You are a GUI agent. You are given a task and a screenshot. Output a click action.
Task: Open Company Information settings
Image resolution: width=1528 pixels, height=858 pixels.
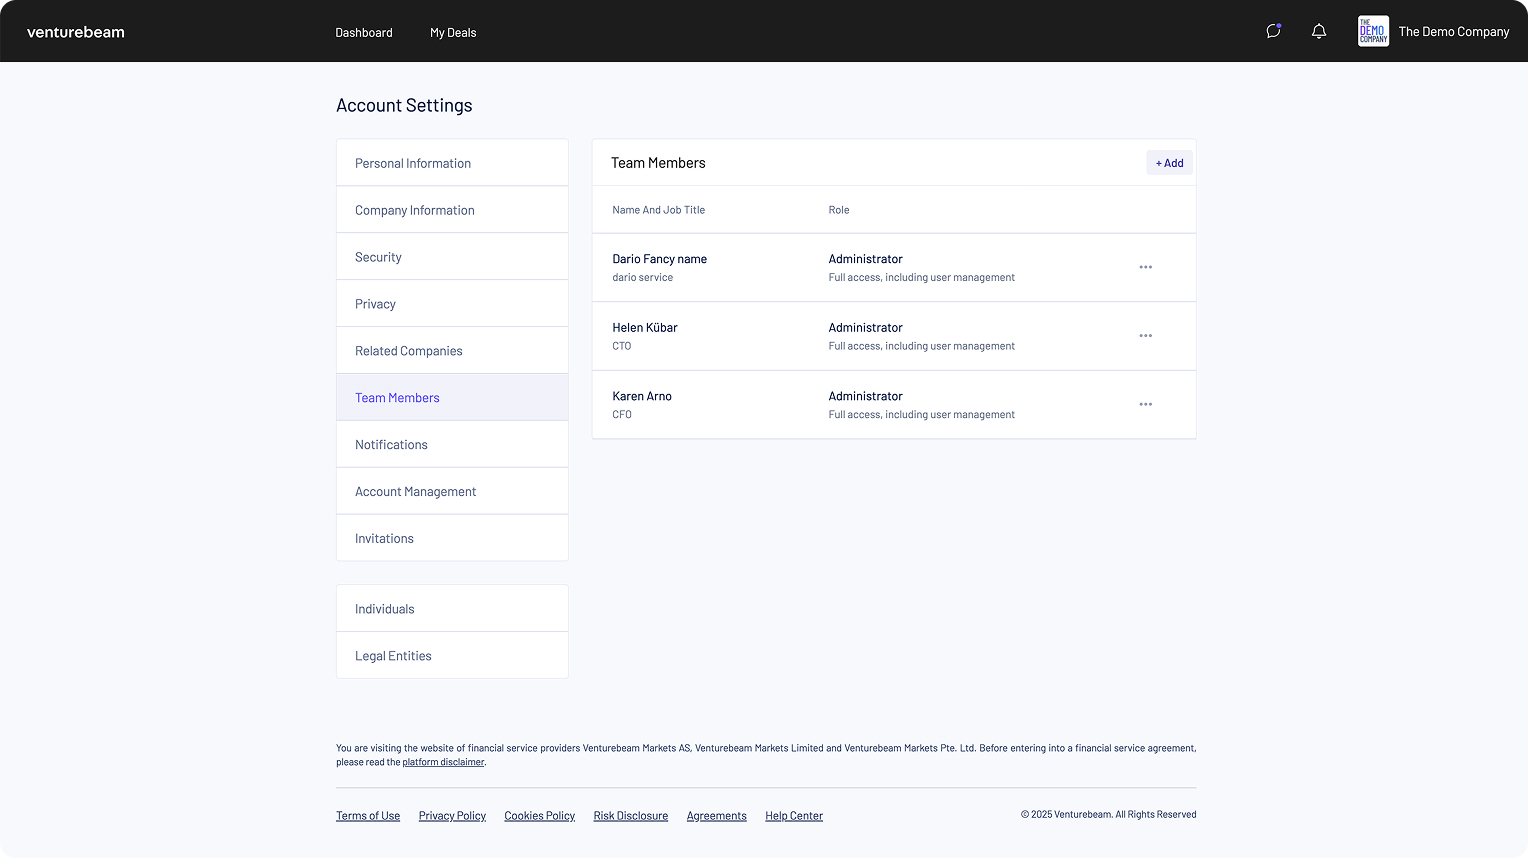click(415, 210)
